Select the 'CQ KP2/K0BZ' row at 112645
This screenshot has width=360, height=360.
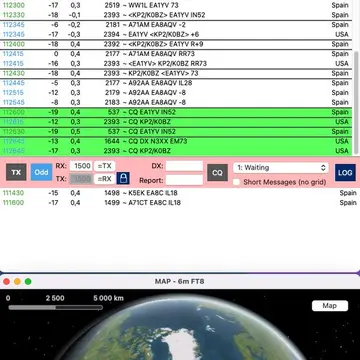[176, 151]
